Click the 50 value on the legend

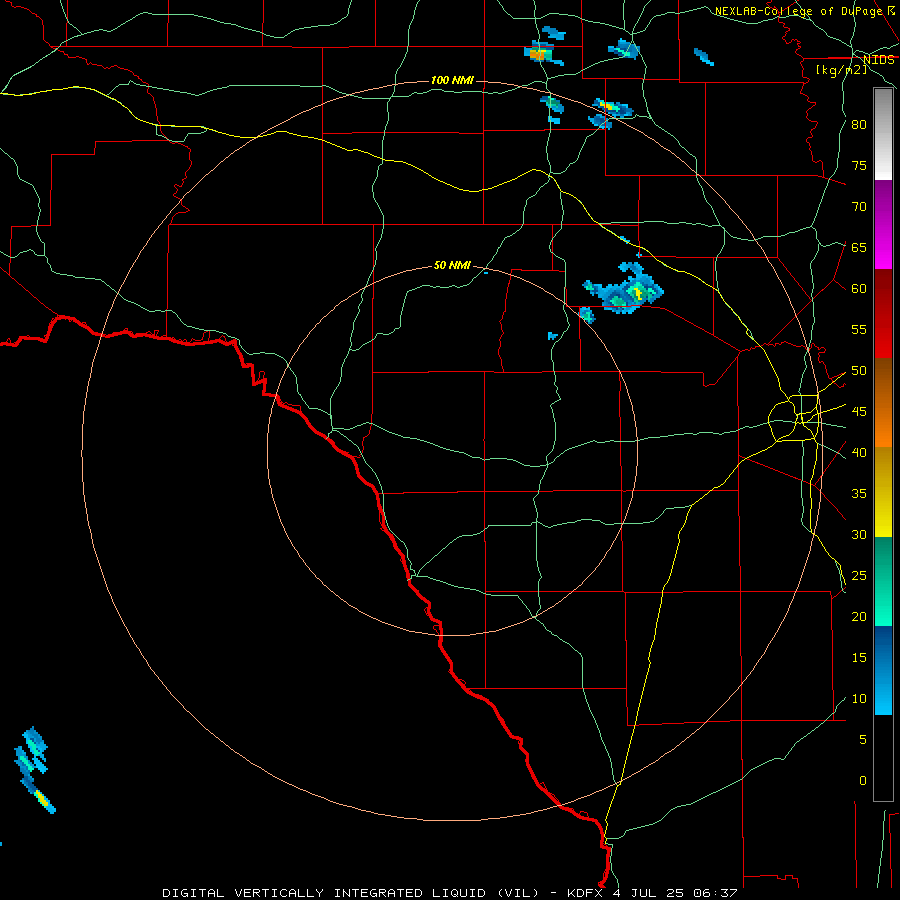tap(859, 371)
